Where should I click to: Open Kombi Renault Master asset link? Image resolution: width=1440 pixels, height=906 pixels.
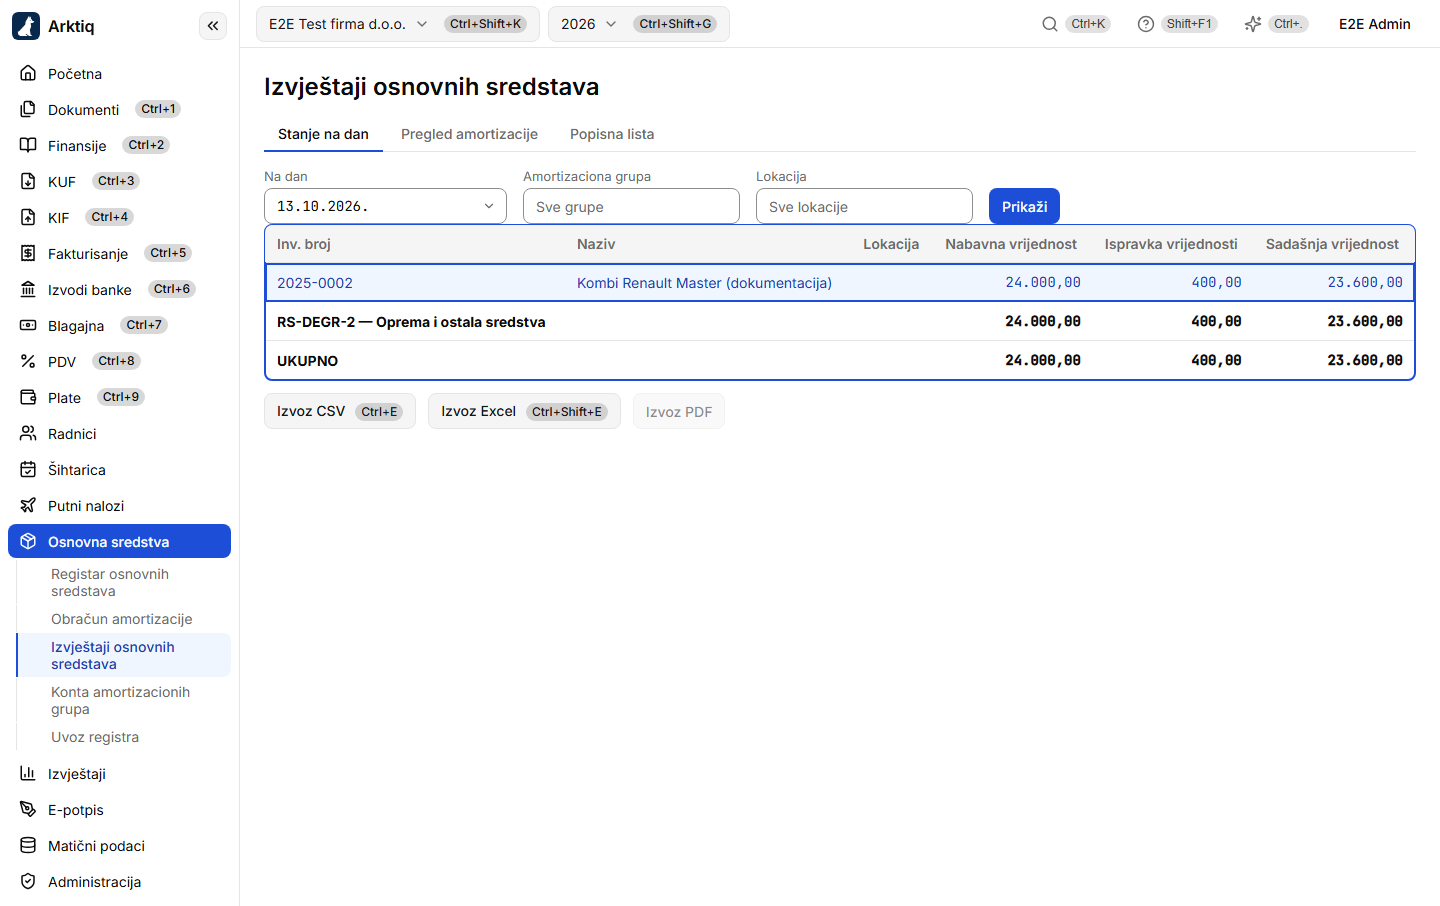pyautogui.click(x=704, y=283)
